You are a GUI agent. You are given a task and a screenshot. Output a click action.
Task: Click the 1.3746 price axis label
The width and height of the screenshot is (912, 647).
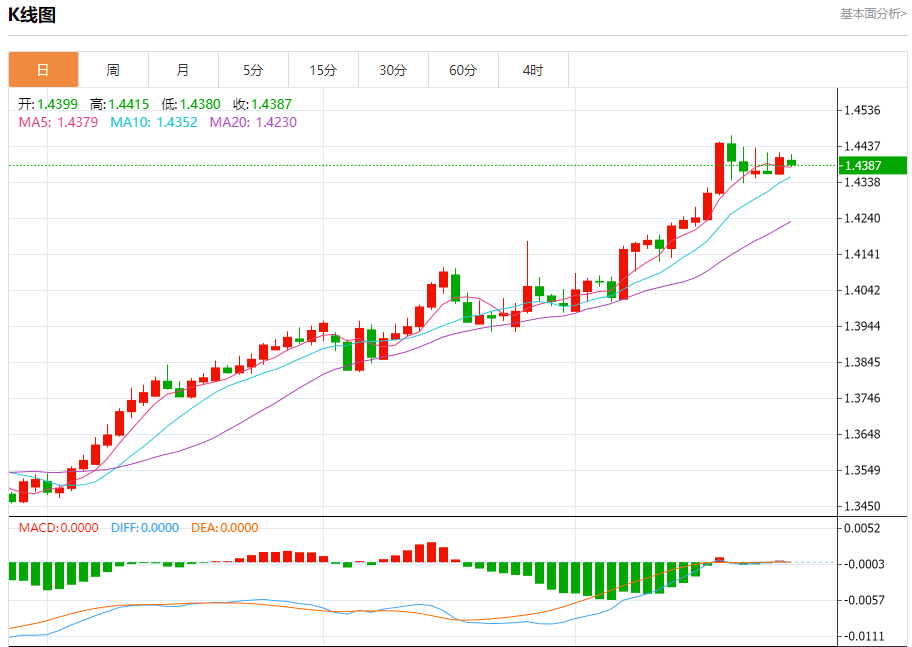point(863,398)
